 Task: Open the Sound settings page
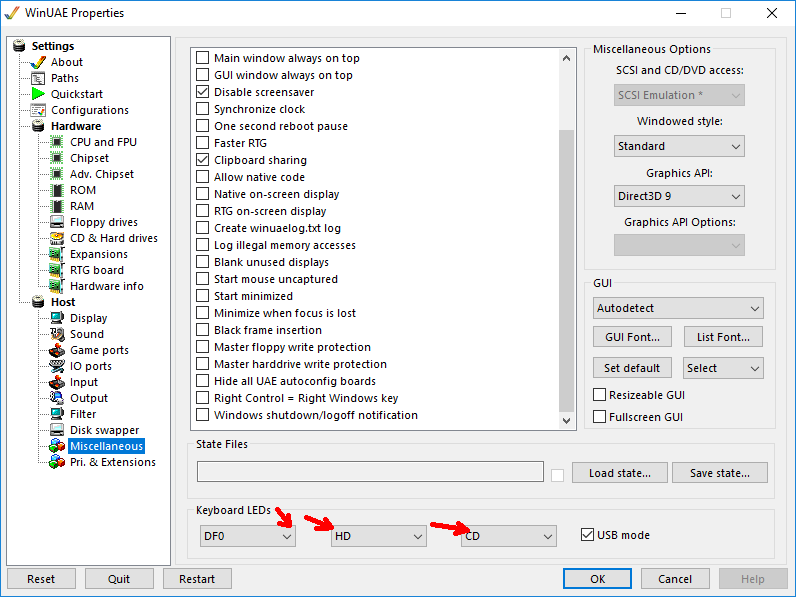coord(87,334)
